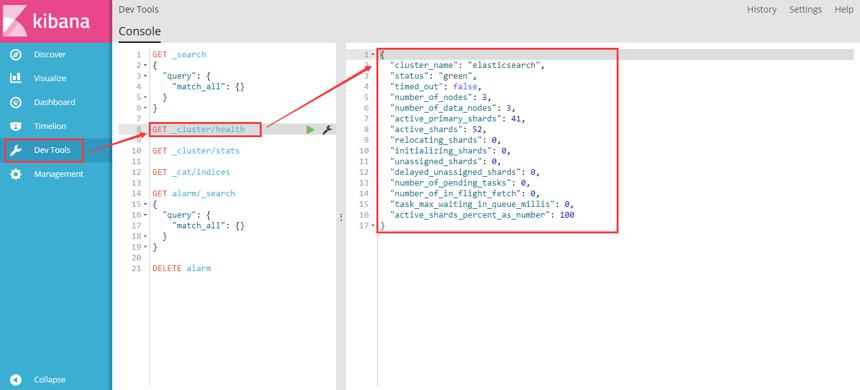Fold the JSON block at line 15
Screen dimensions: 860x390
pos(144,204)
